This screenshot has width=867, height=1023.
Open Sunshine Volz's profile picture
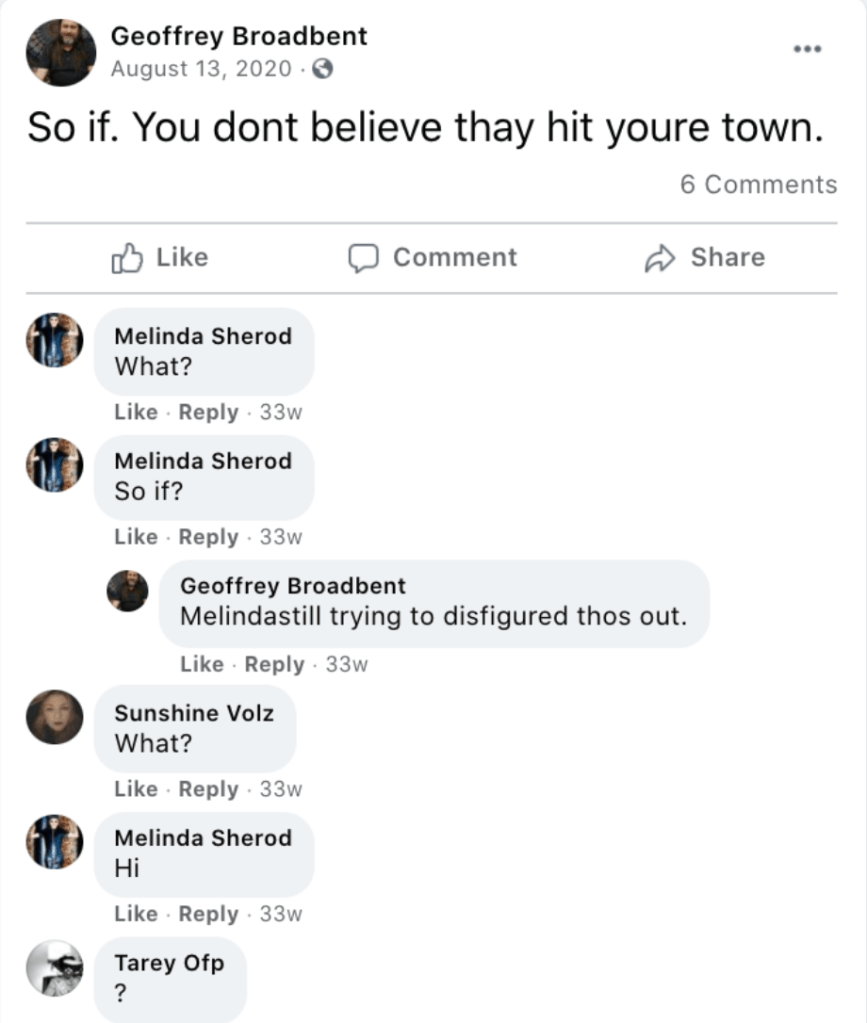tap(55, 717)
